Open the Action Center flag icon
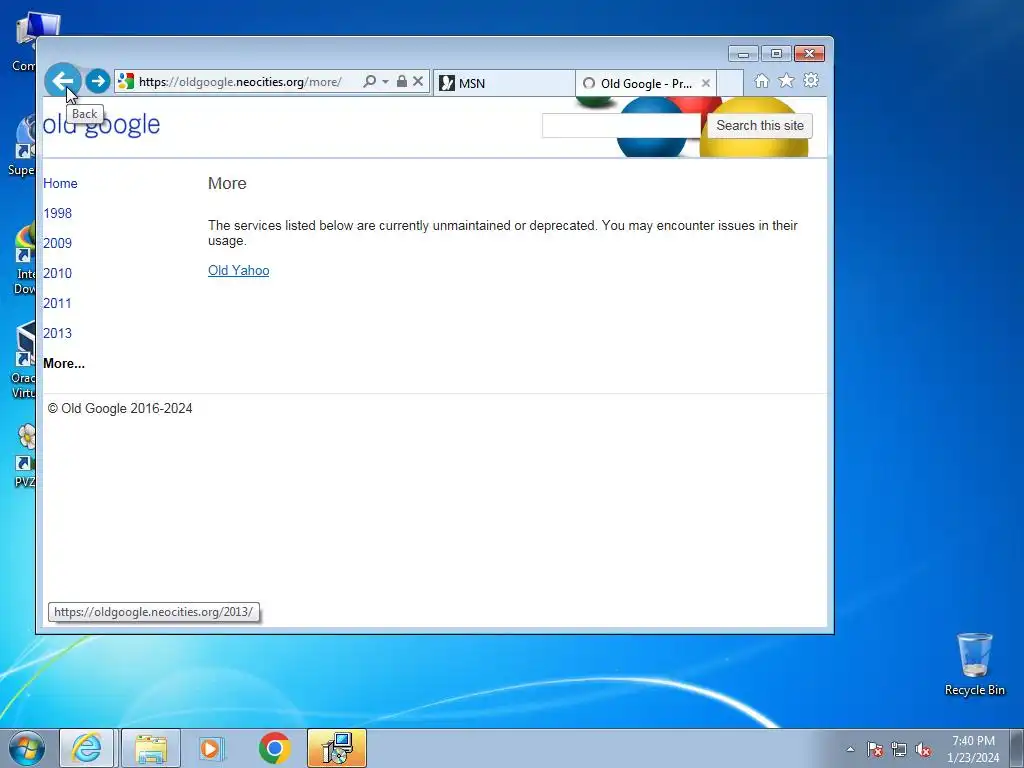Screen dimensions: 1024x768 point(875,749)
